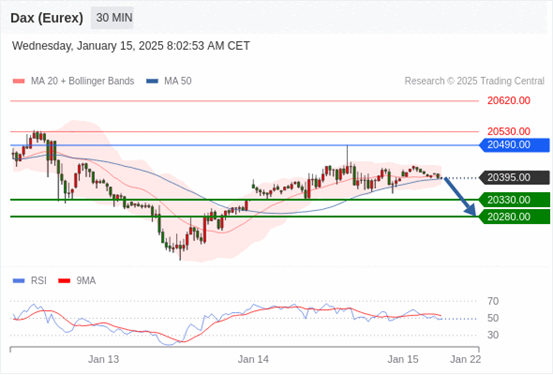553x375 pixels.
Task: Click the Jan 22 date axis label
Action: (466, 359)
